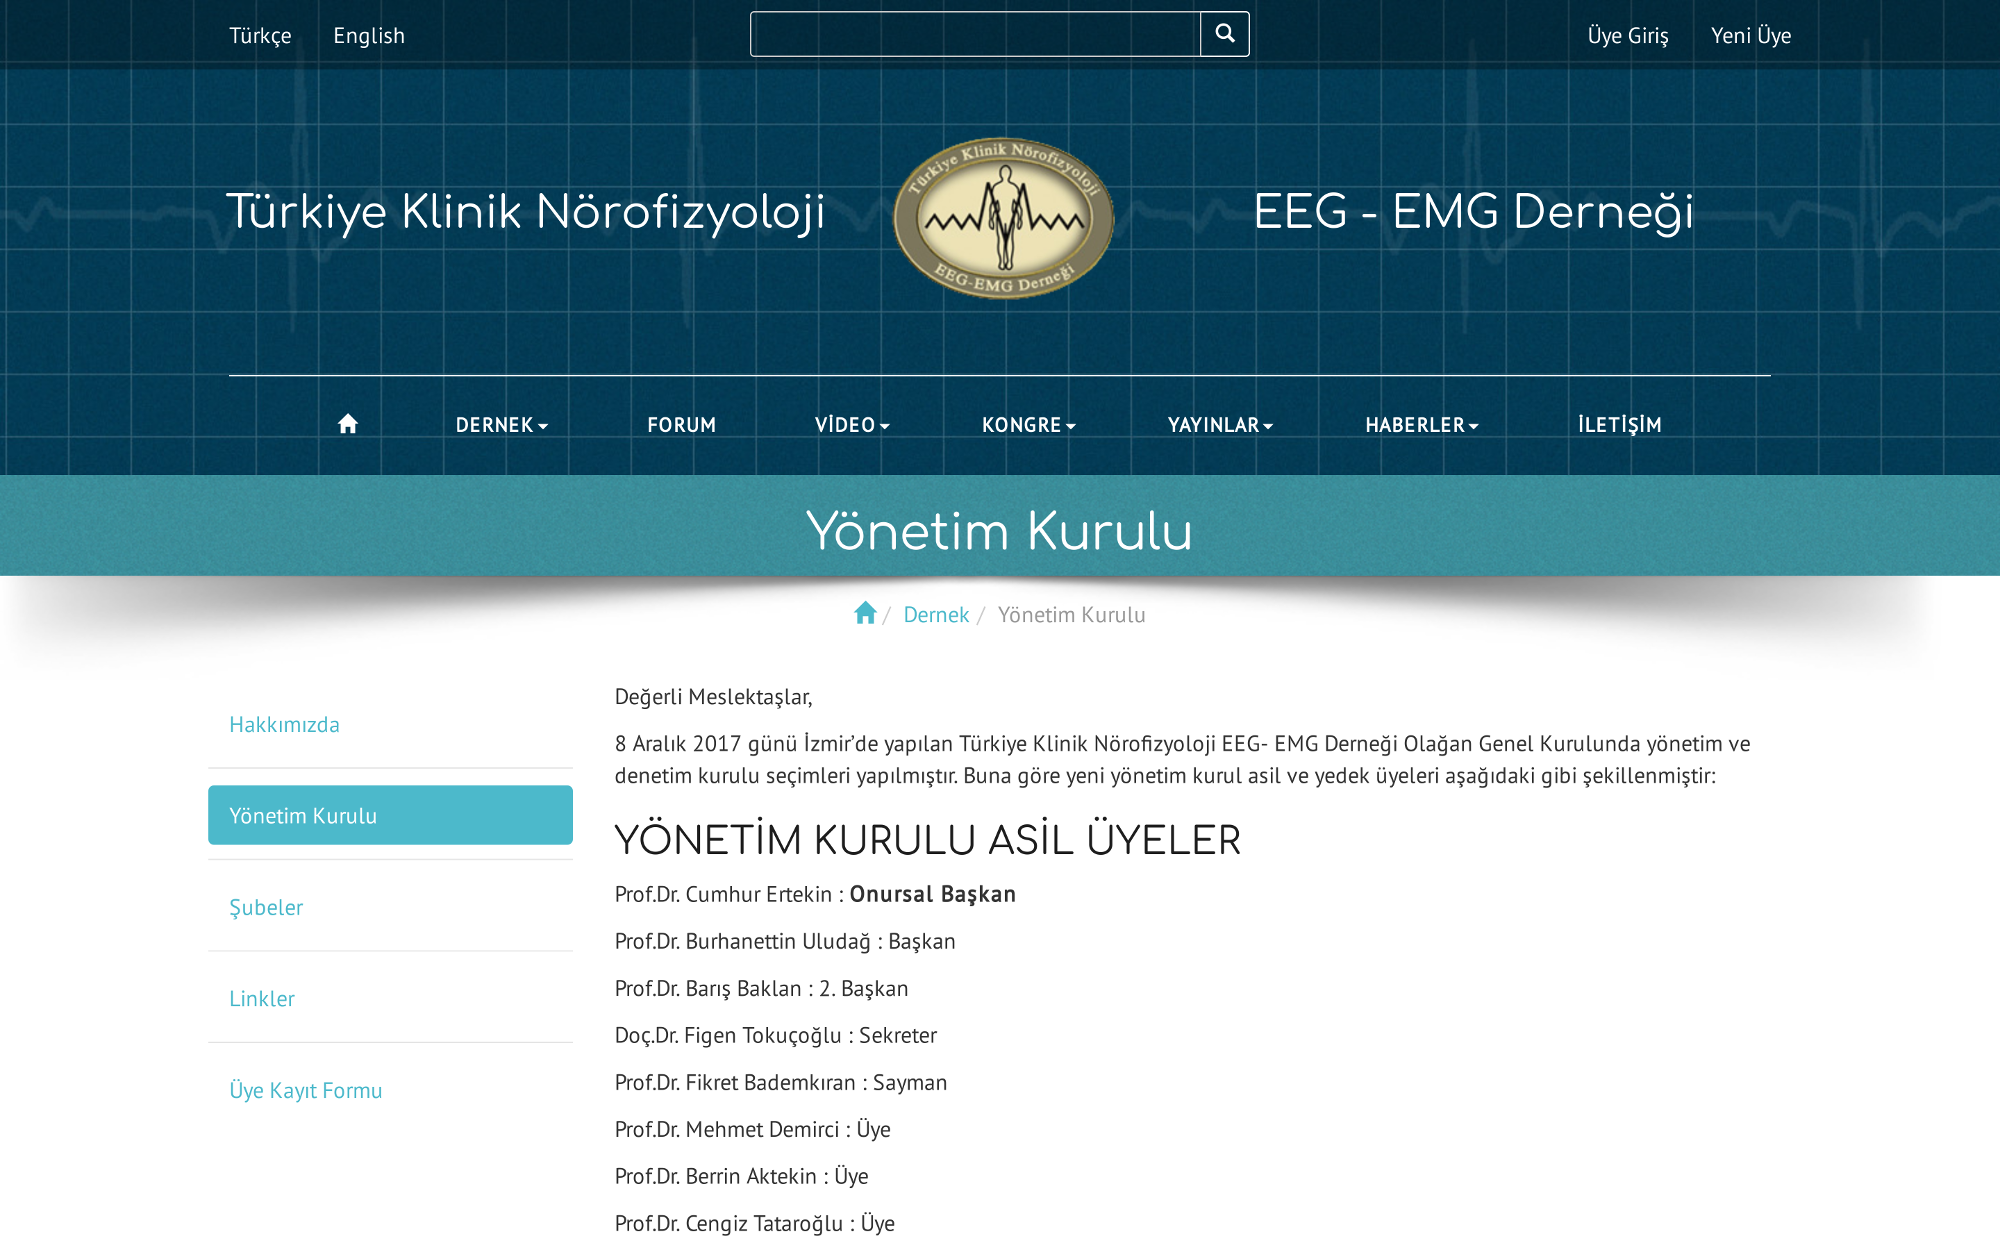Open the Üye Giriş login link
This screenshot has width=2000, height=1250.
tap(1628, 36)
